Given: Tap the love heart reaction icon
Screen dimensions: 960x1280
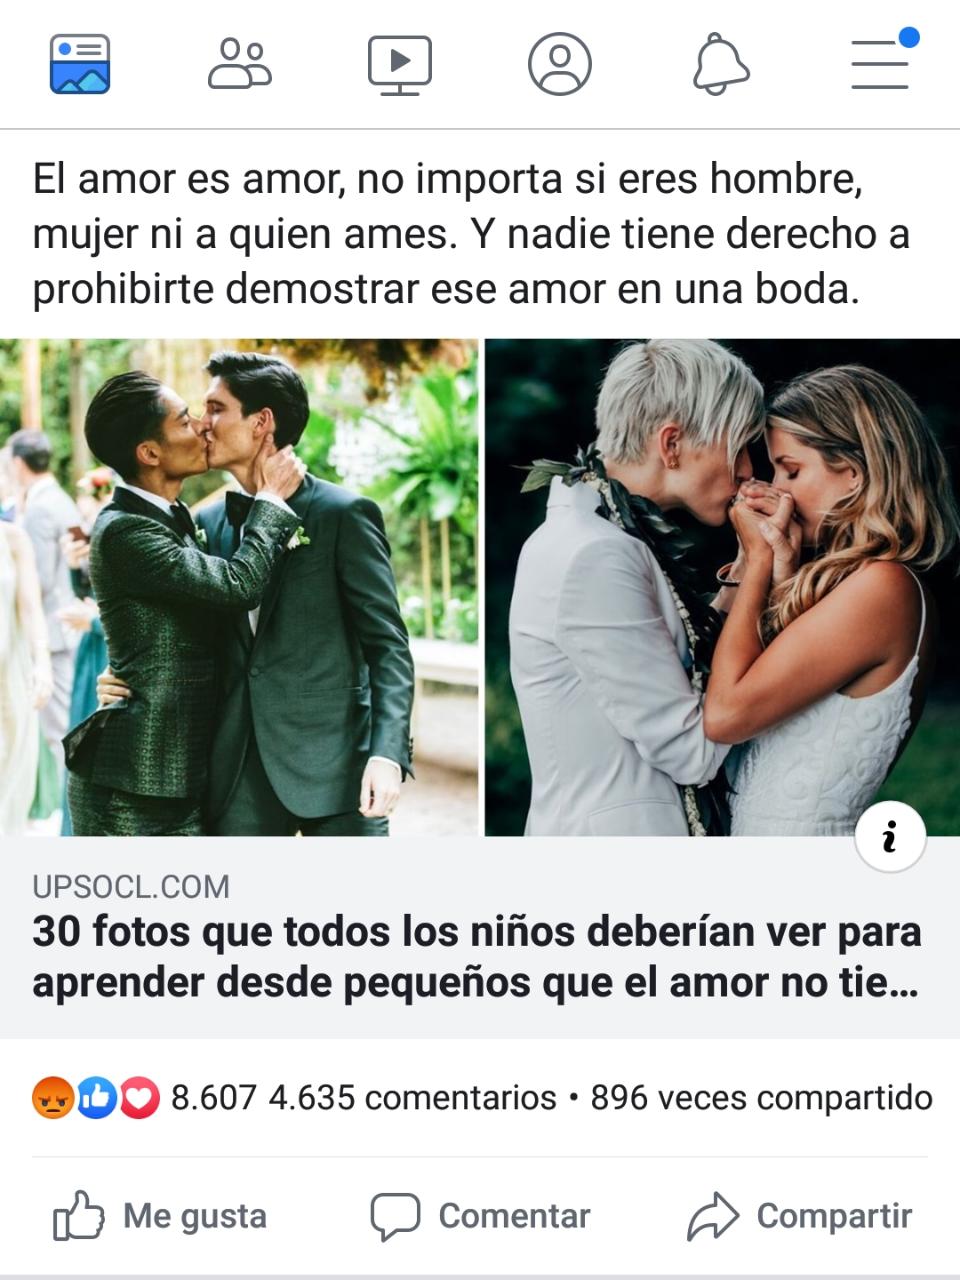Looking at the screenshot, I should point(140,1098).
